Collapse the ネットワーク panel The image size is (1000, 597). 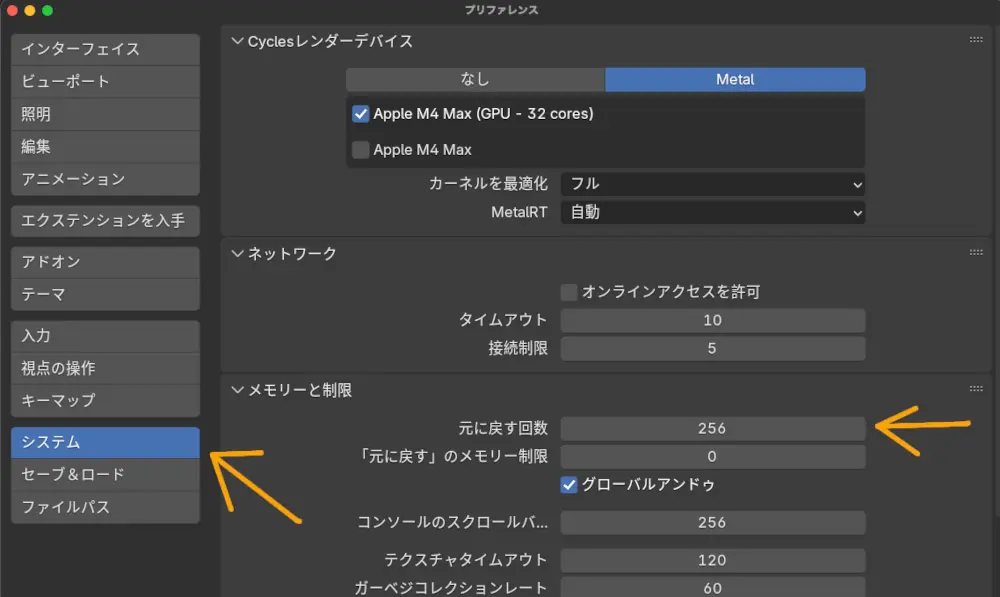point(237,254)
